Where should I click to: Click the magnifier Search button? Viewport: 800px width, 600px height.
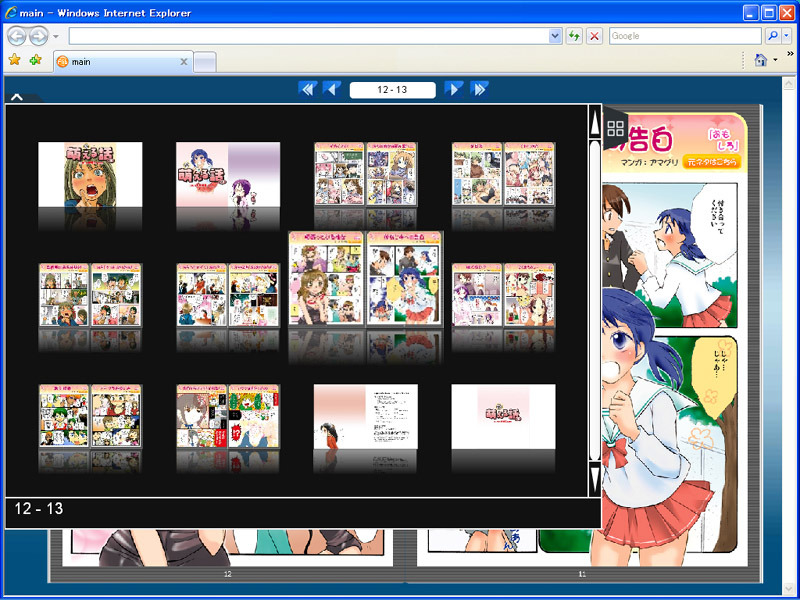(773, 36)
